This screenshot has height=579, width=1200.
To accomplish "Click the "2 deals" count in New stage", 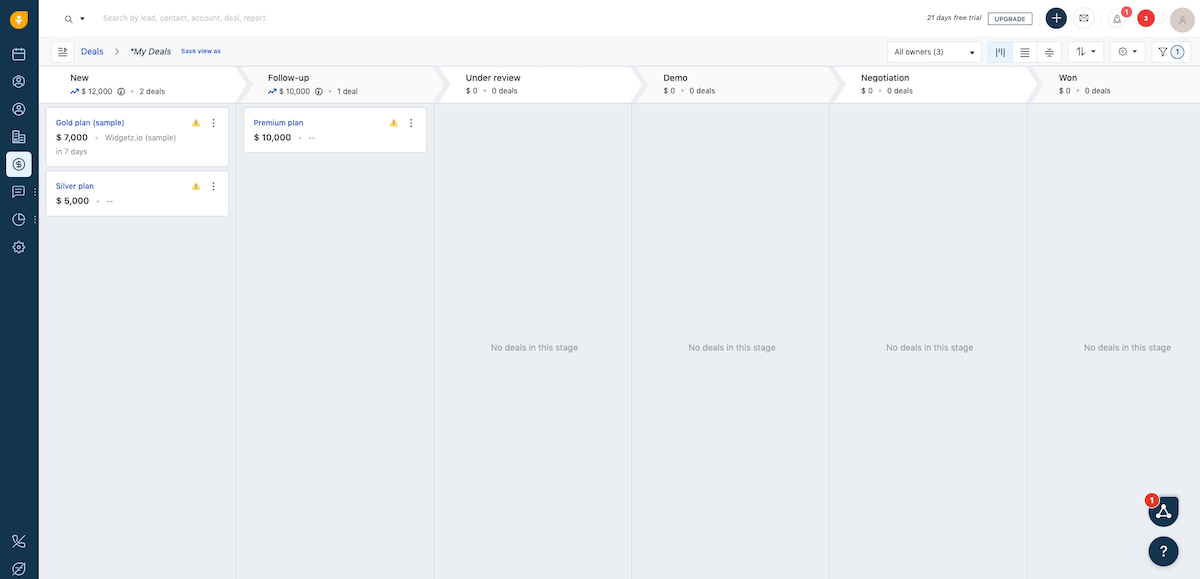I will pyautogui.click(x=152, y=91).
